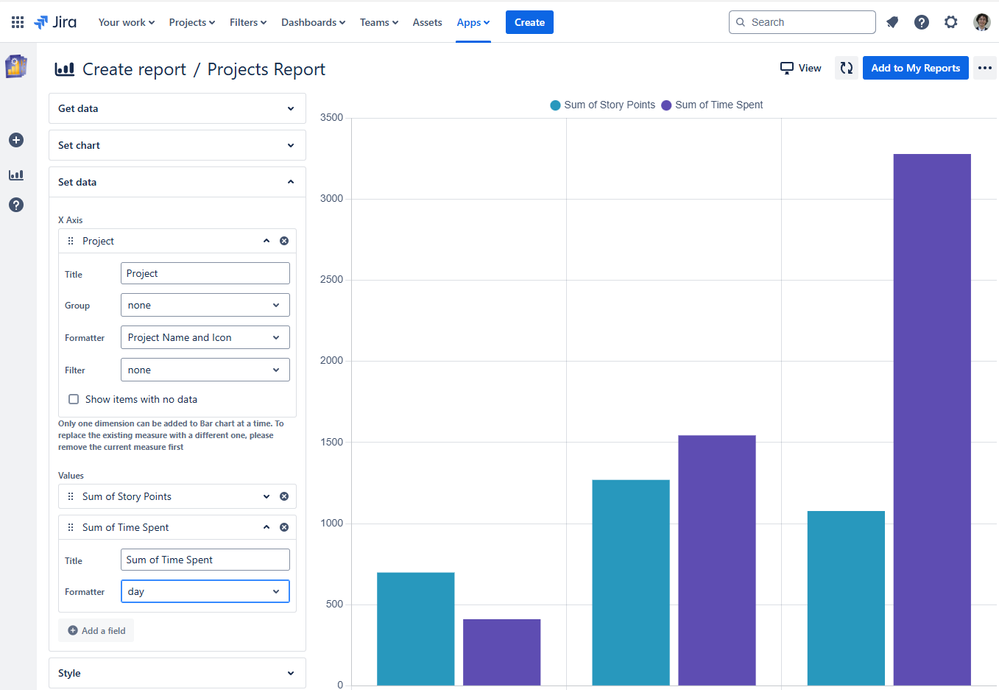Screen dimensions: 999x690
Task: Open the Jira app switcher grid icon
Action: [17, 22]
